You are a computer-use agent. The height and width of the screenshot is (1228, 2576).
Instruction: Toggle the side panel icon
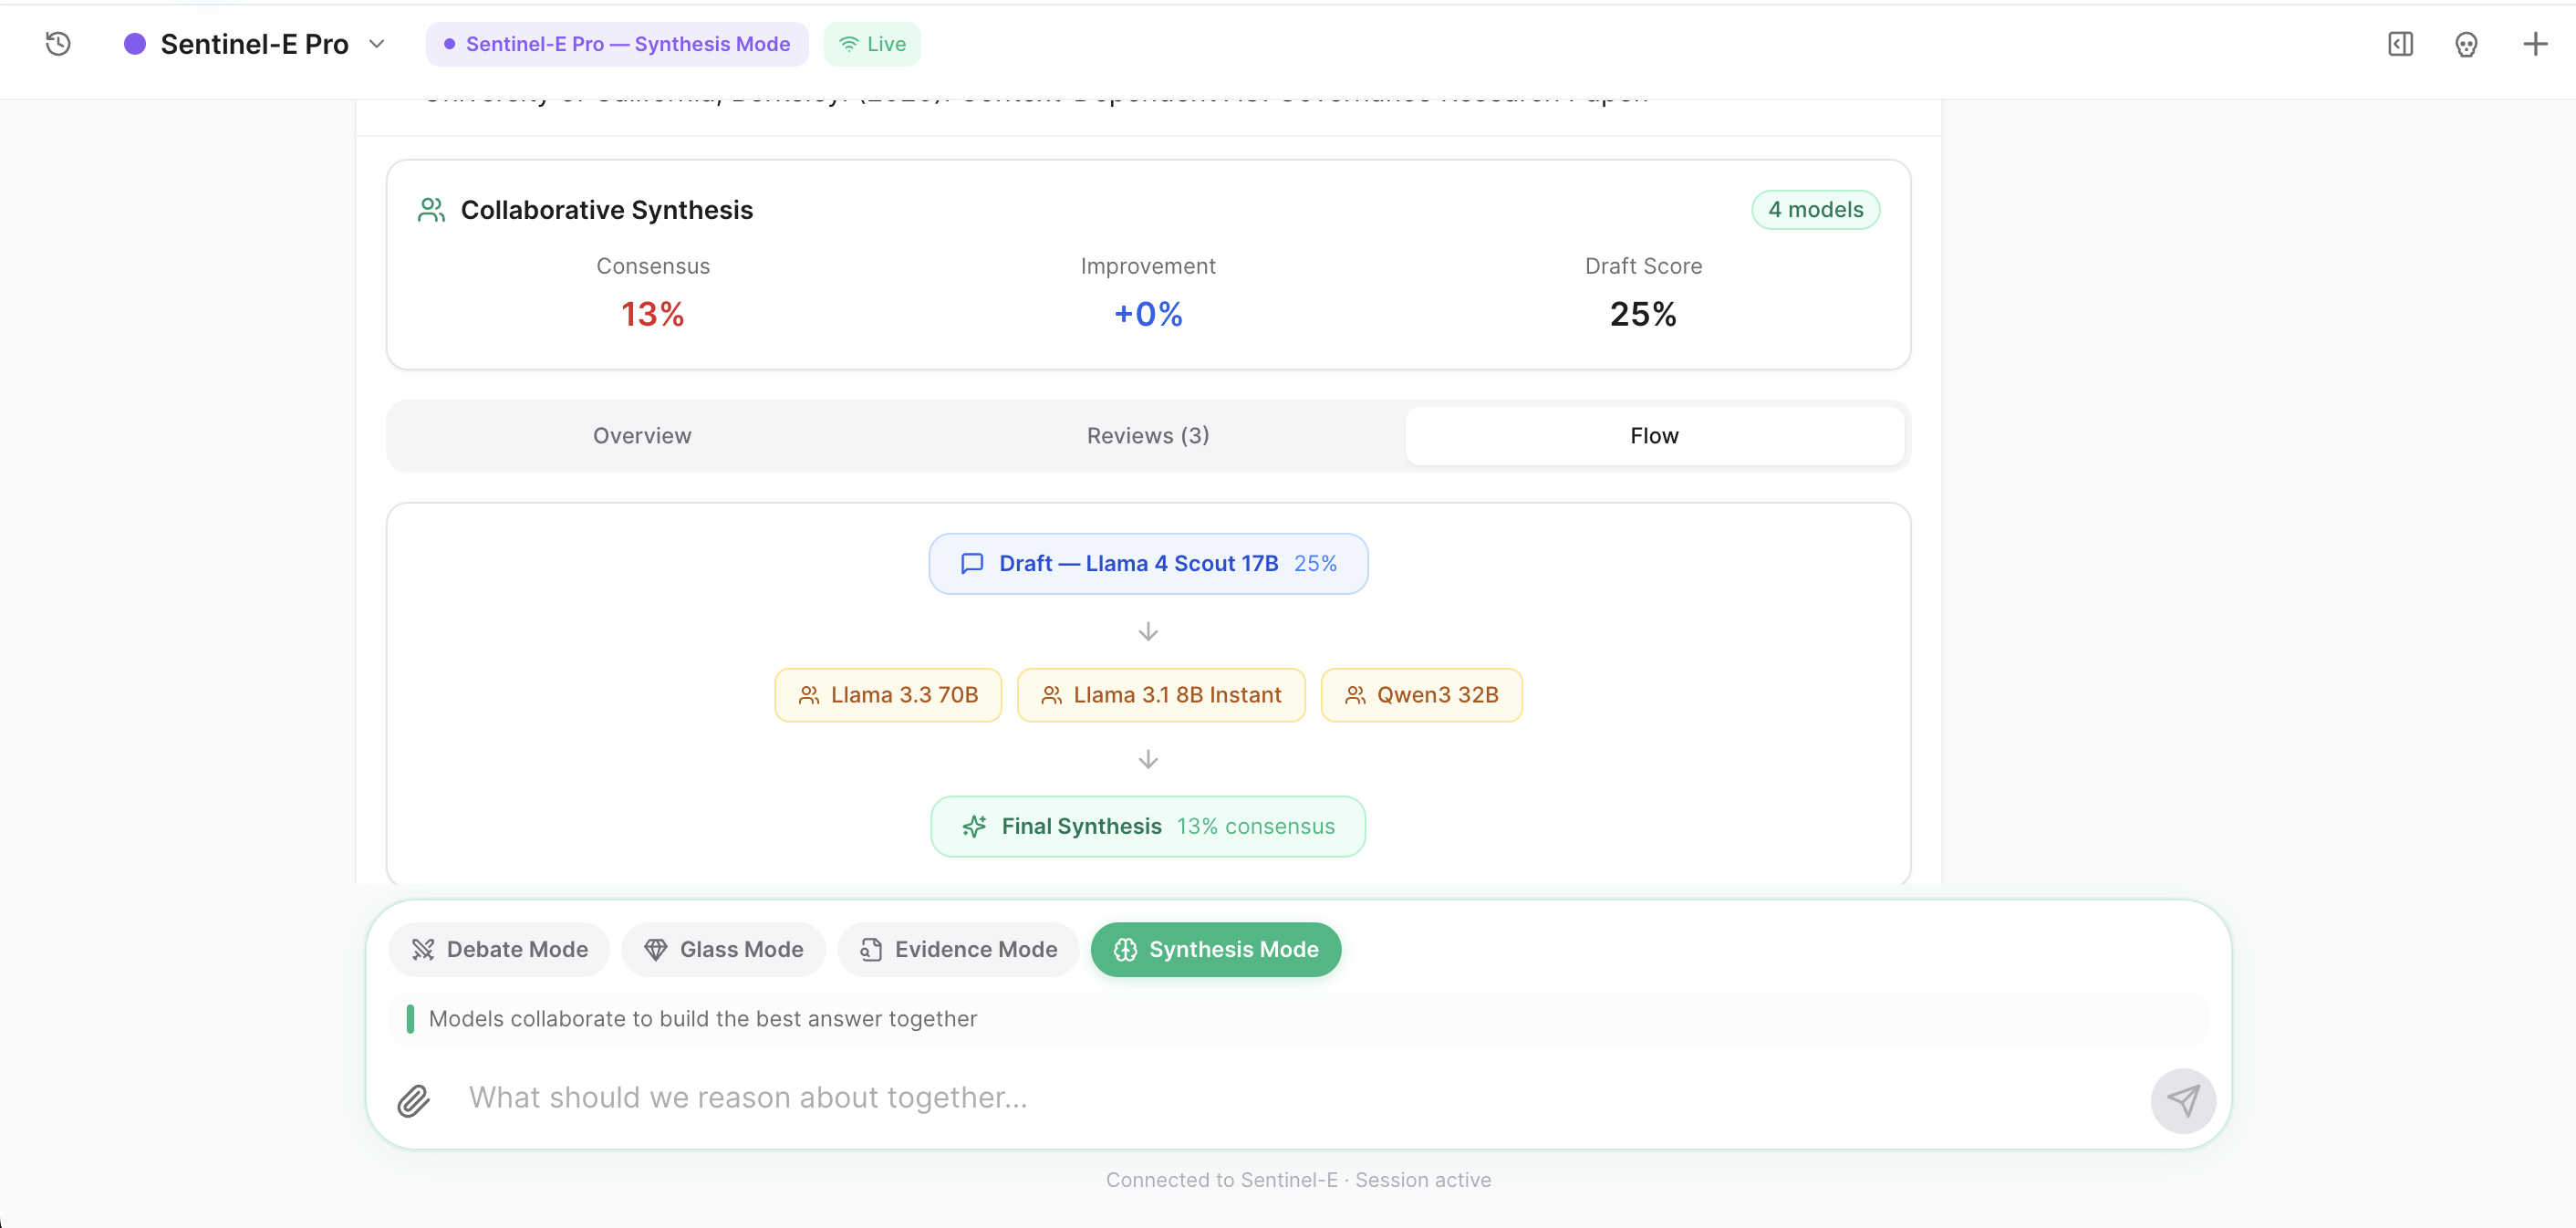click(2400, 44)
